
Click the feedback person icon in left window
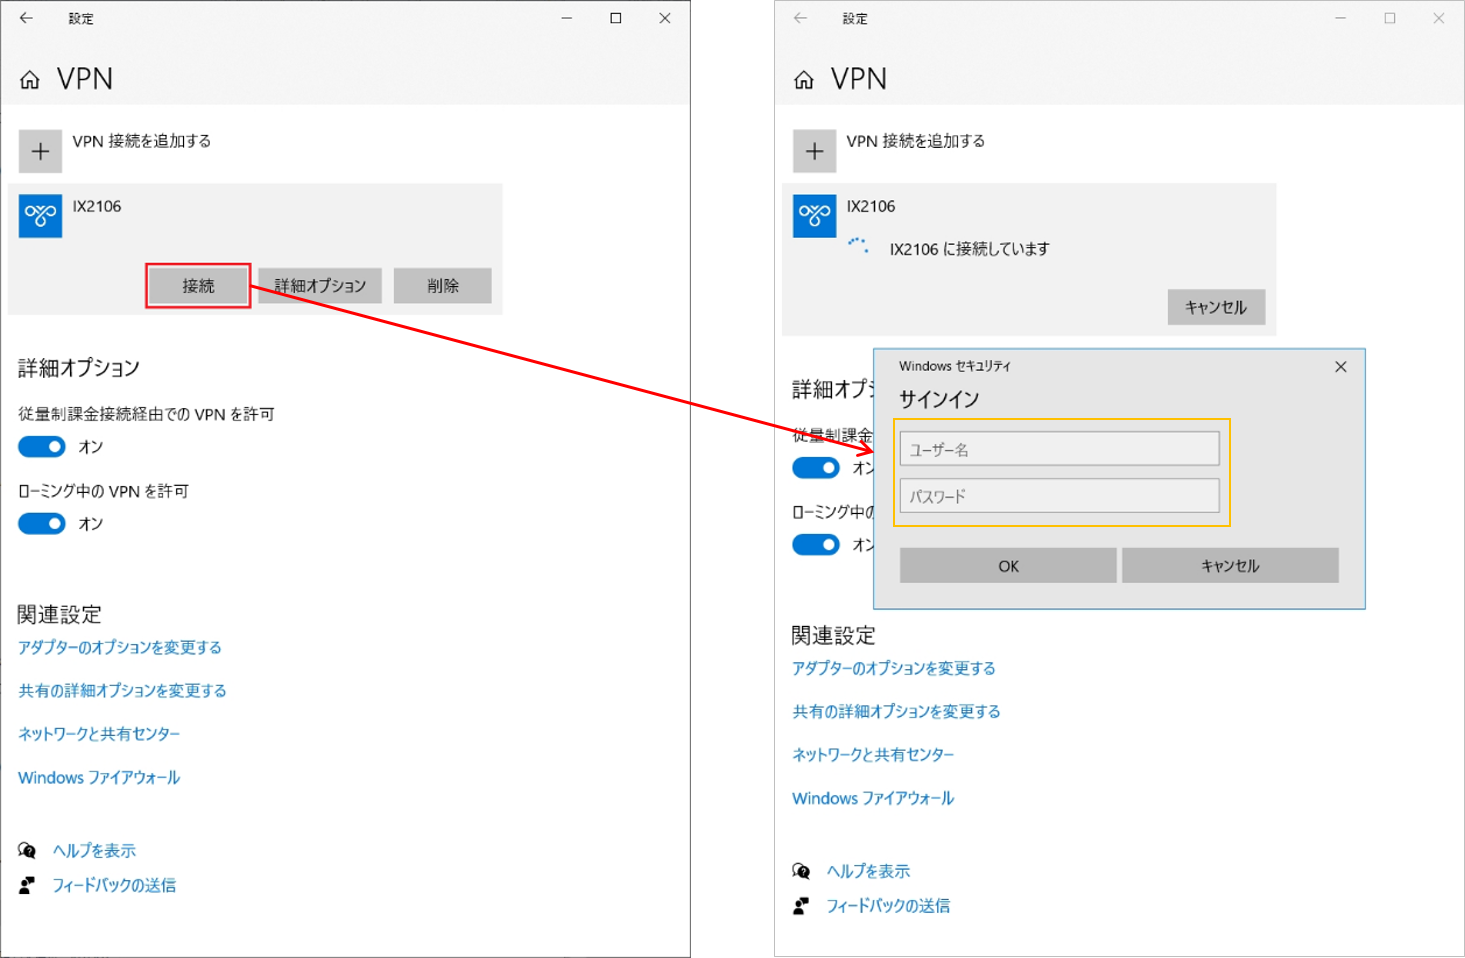click(27, 885)
